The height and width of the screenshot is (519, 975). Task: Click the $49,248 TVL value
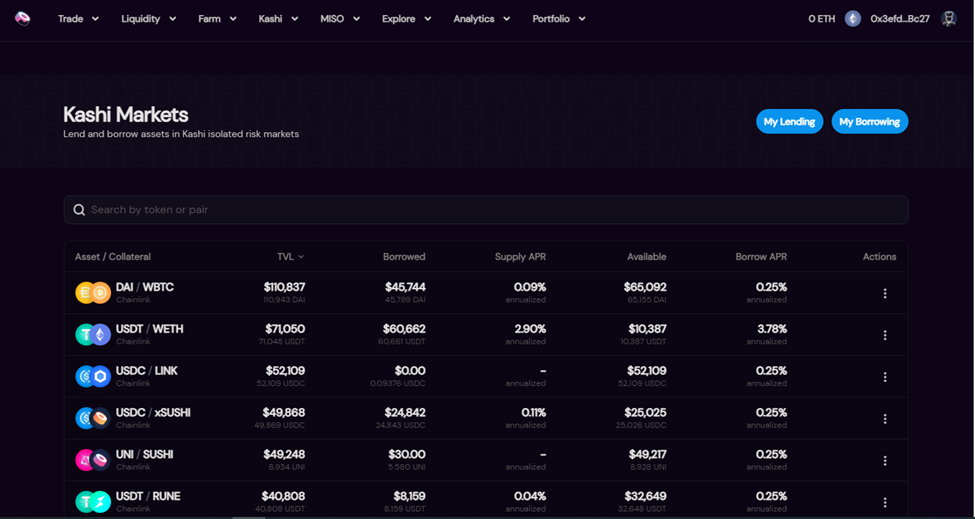pos(284,454)
